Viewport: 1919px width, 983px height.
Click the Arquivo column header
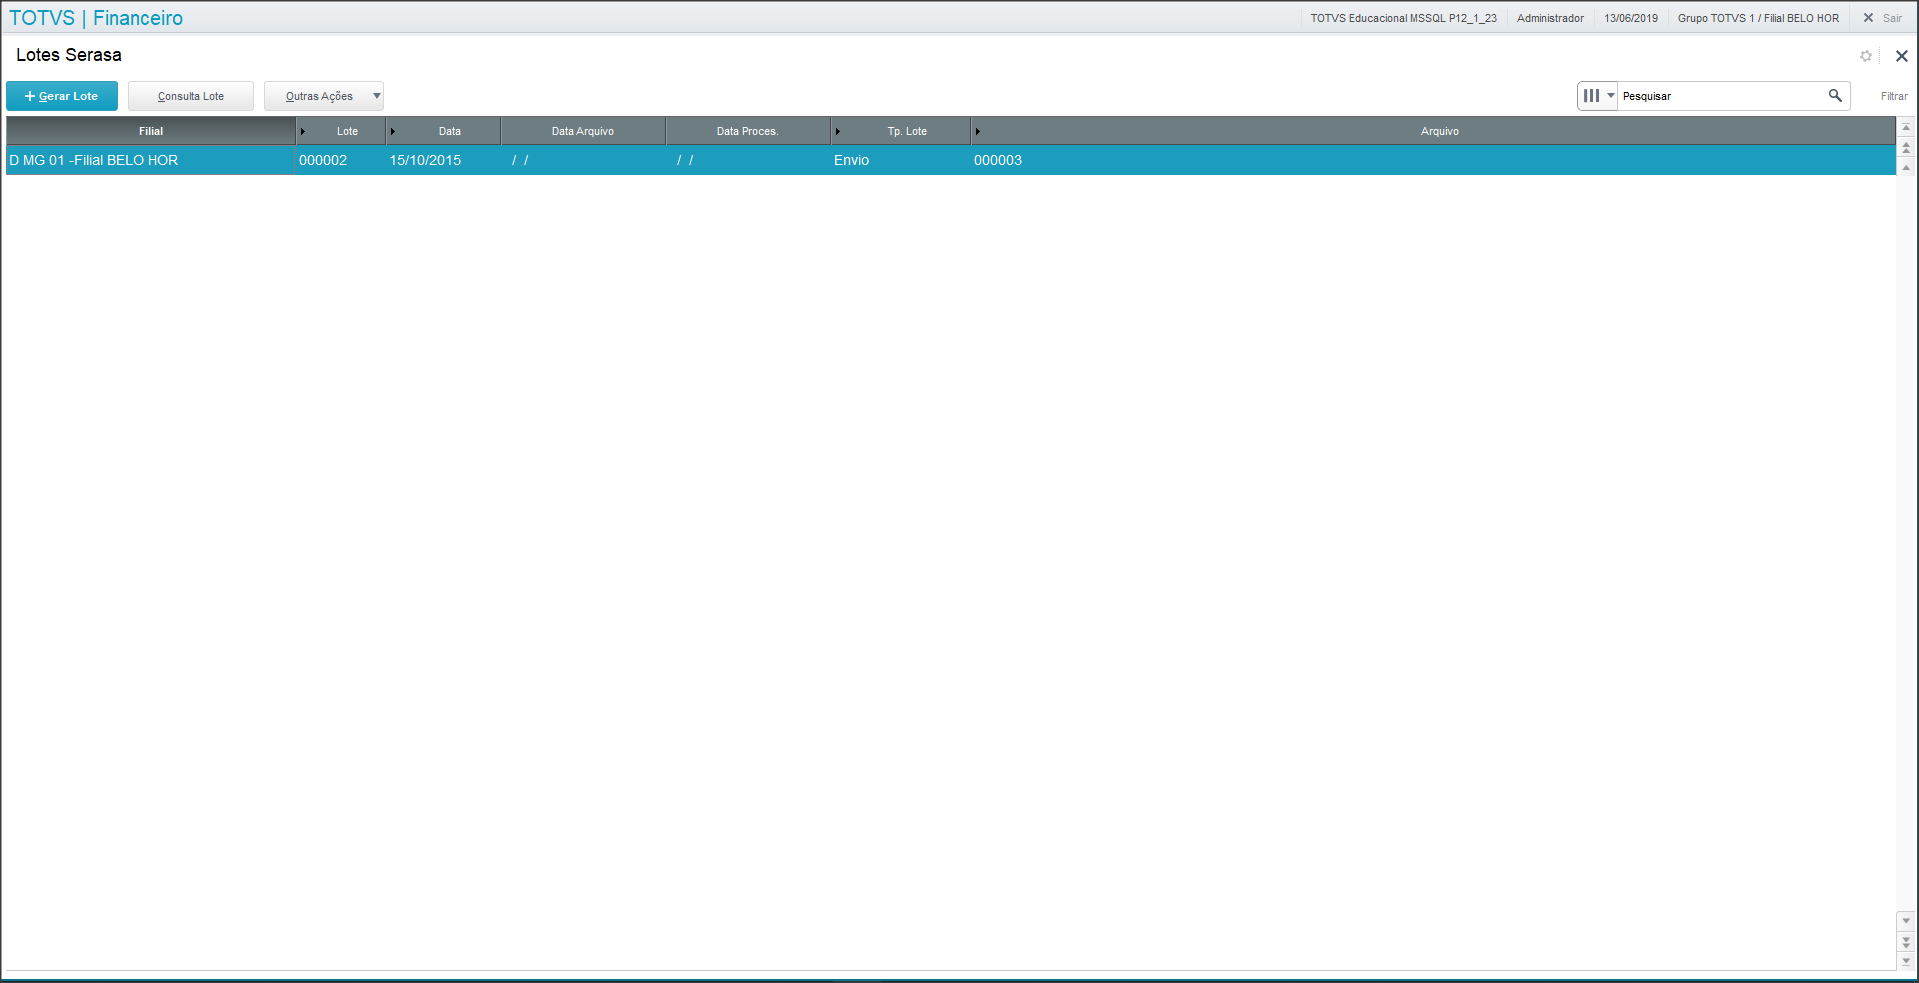coord(1434,131)
